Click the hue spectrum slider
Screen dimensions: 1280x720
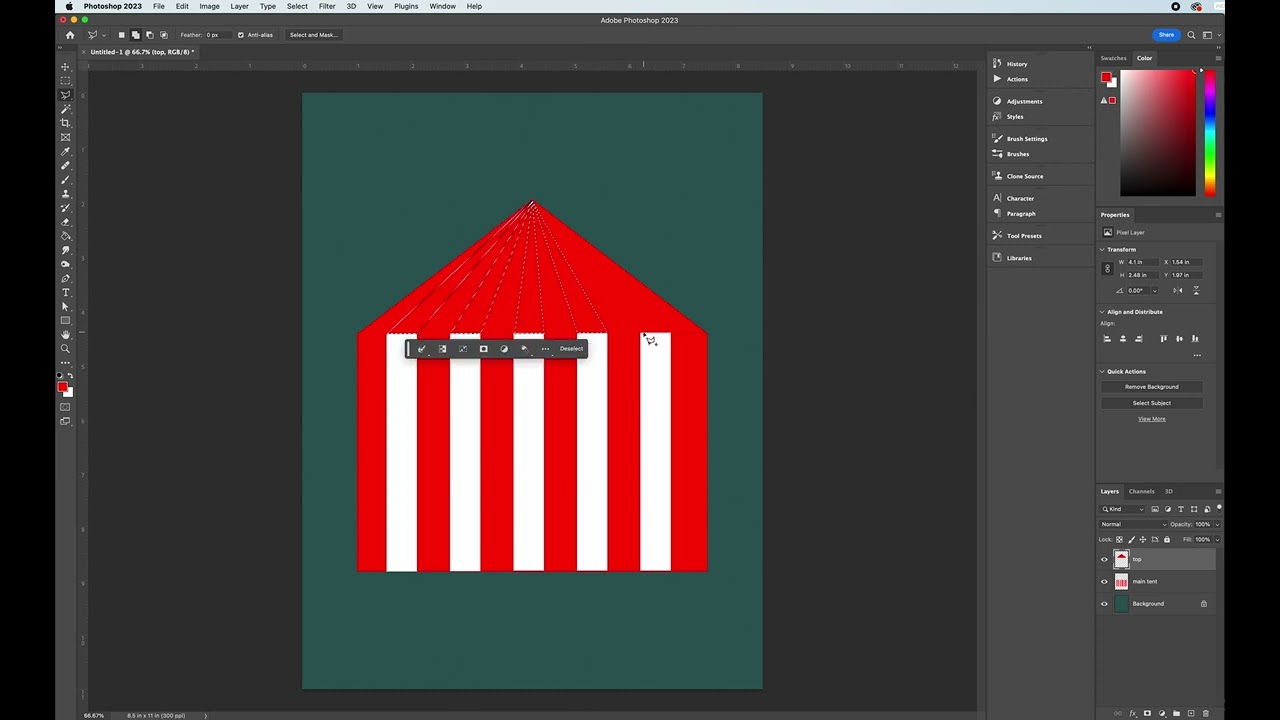pyautogui.click(x=1210, y=134)
